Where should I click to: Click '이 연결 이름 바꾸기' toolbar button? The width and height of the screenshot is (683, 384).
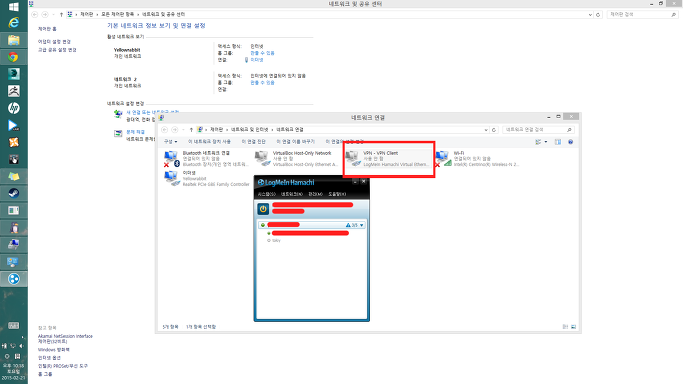(x=295, y=141)
